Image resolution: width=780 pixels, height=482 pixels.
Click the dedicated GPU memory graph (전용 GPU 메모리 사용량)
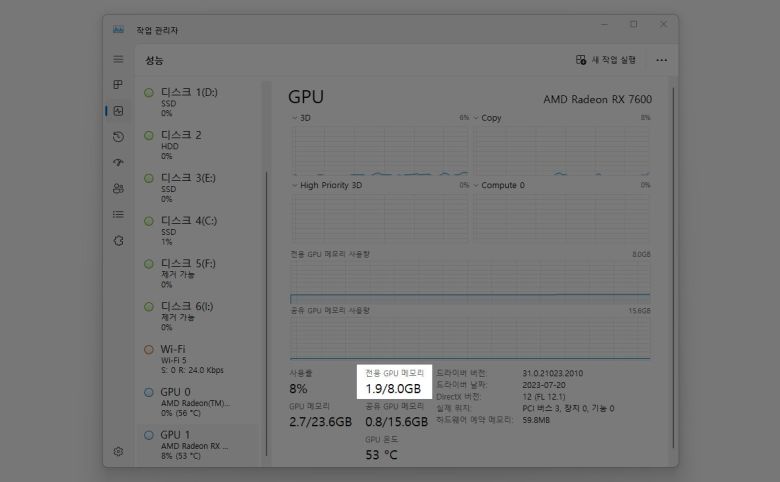click(470, 282)
